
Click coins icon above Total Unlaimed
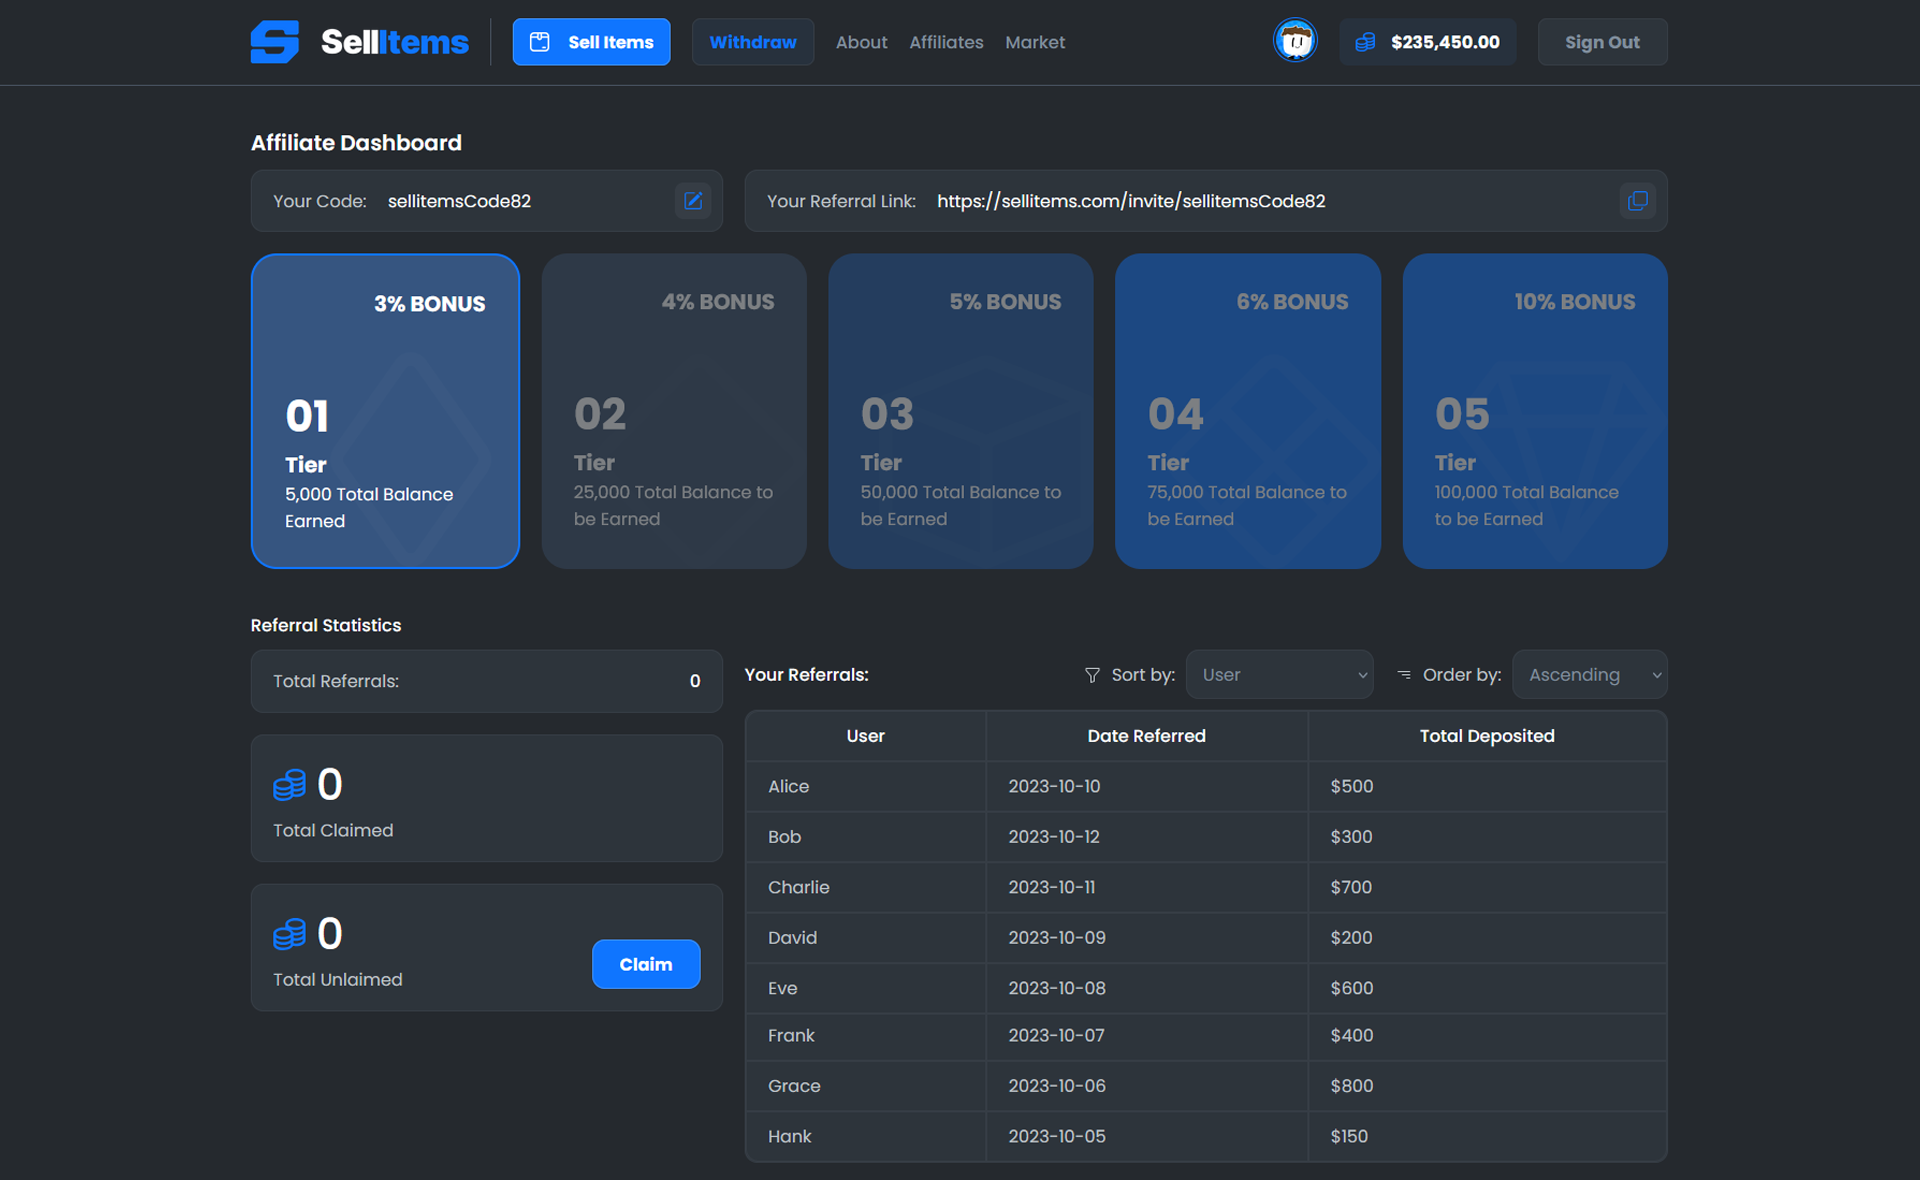point(289,934)
